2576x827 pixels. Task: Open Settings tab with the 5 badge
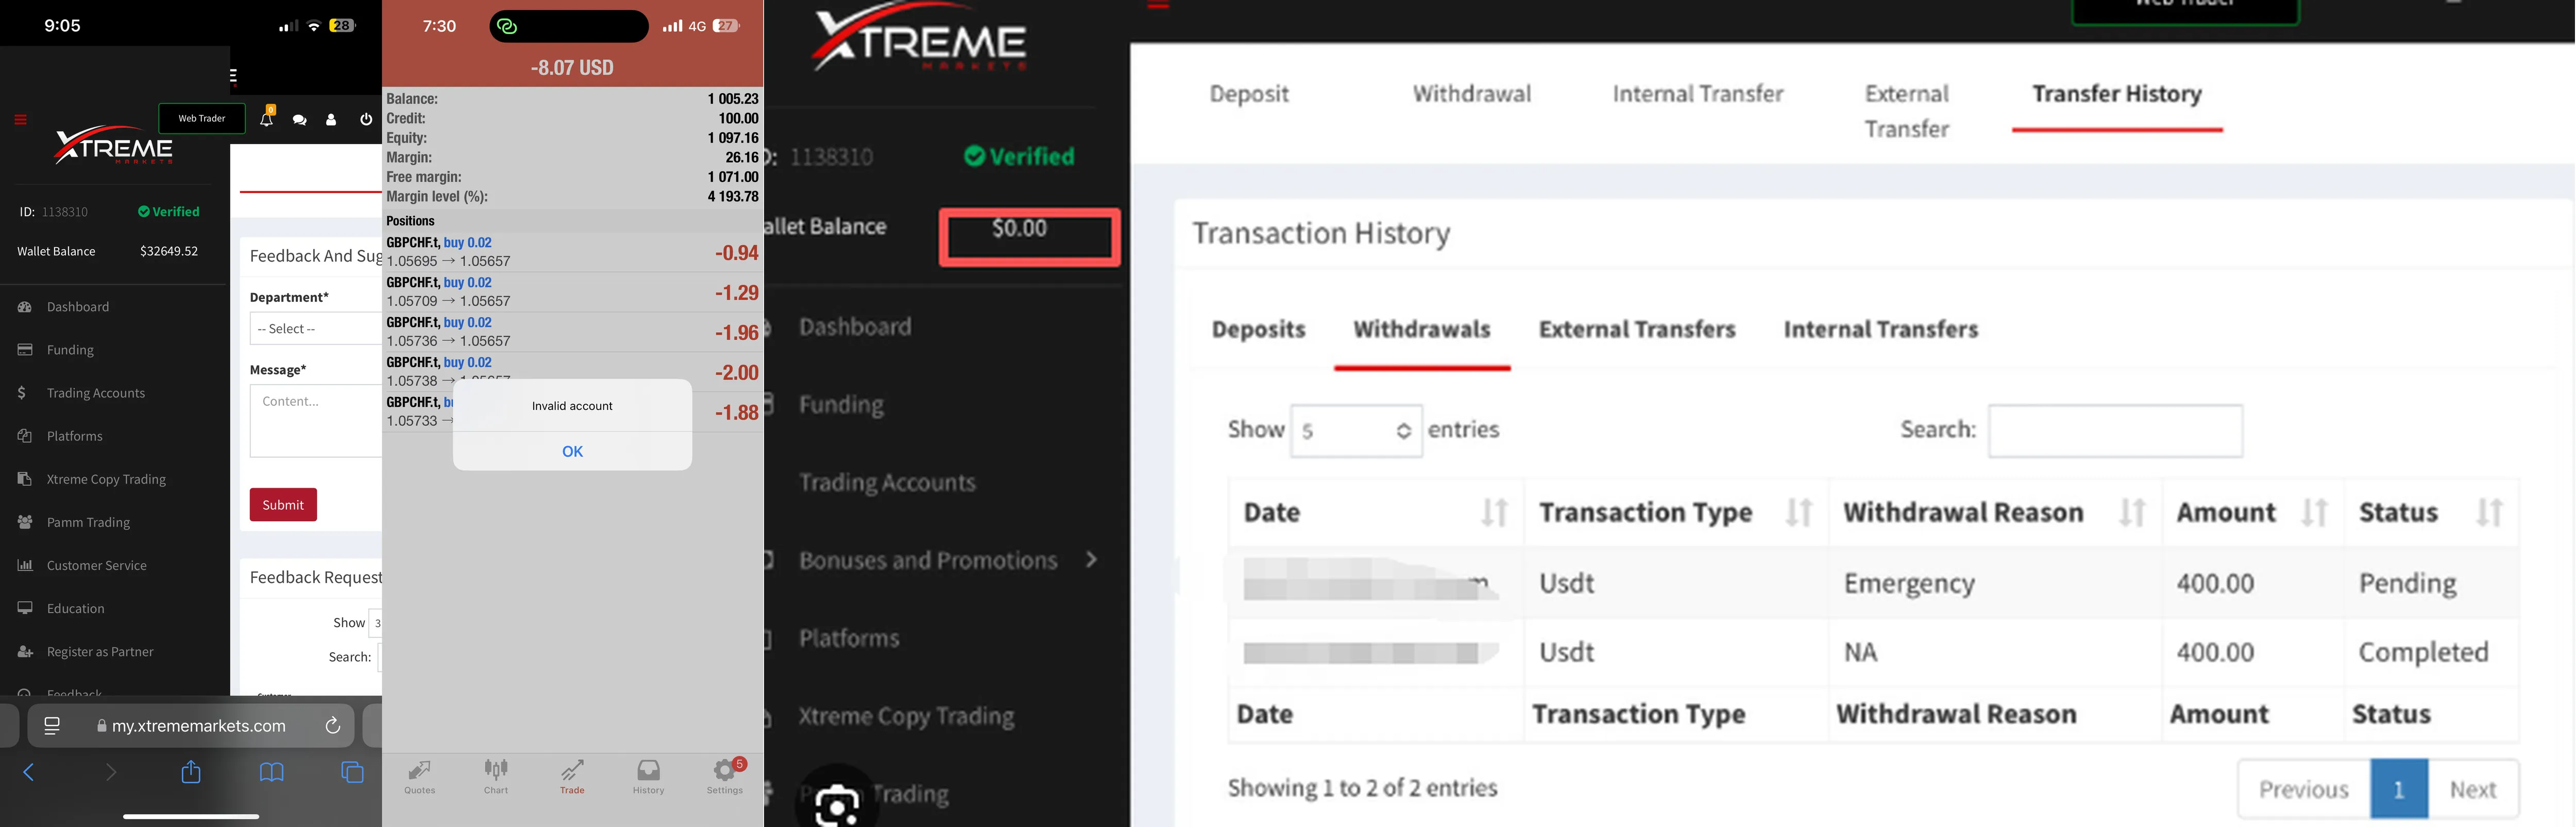pos(725,776)
